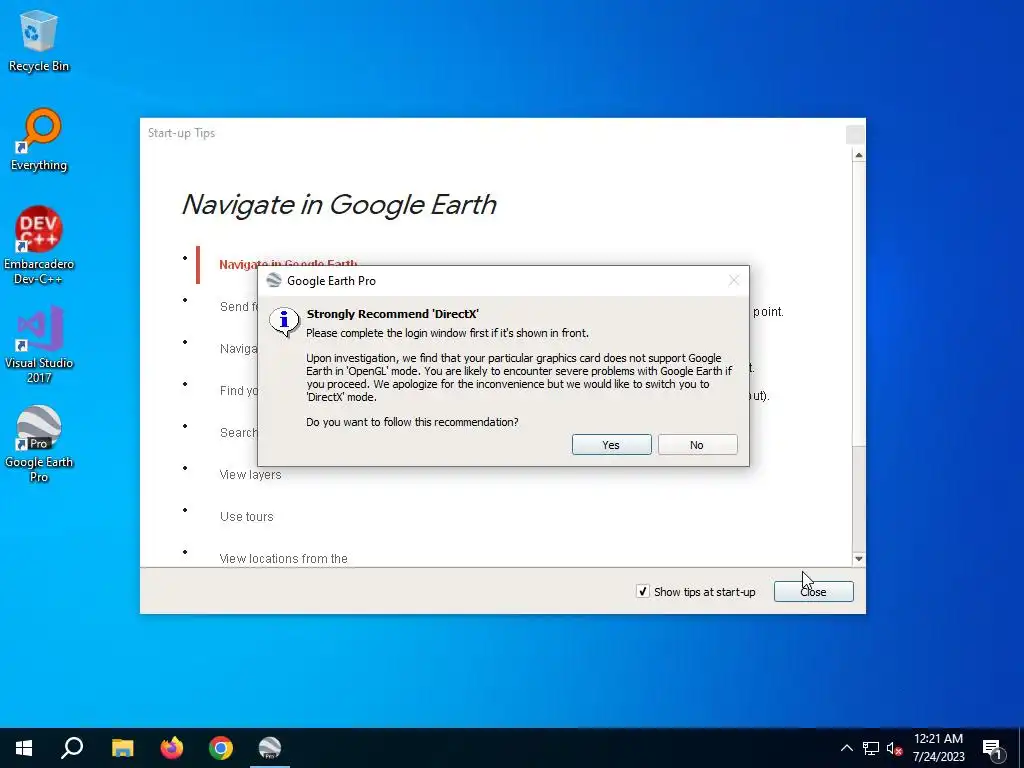The height and width of the screenshot is (768, 1024).
Task: Click the info icon in the DirectX dialog
Action: pyautogui.click(x=285, y=321)
